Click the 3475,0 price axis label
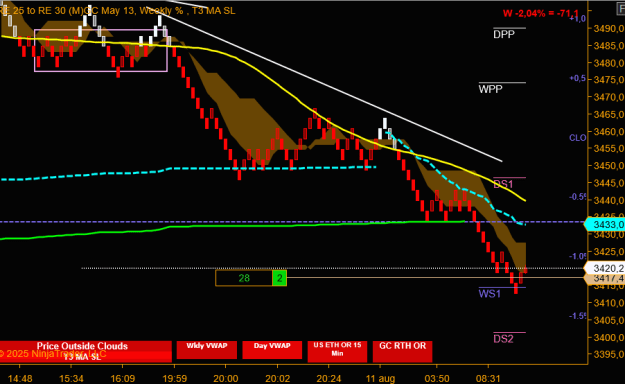Viewport: 625px width, 384px height. (609, 80)
